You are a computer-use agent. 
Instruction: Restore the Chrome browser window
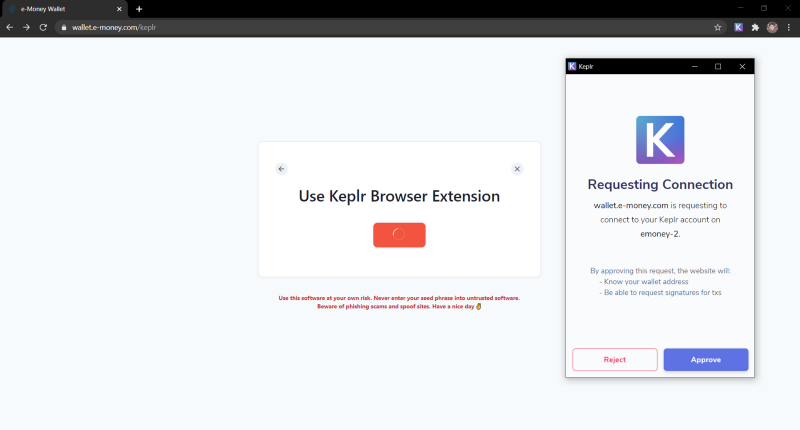point(764,8)
